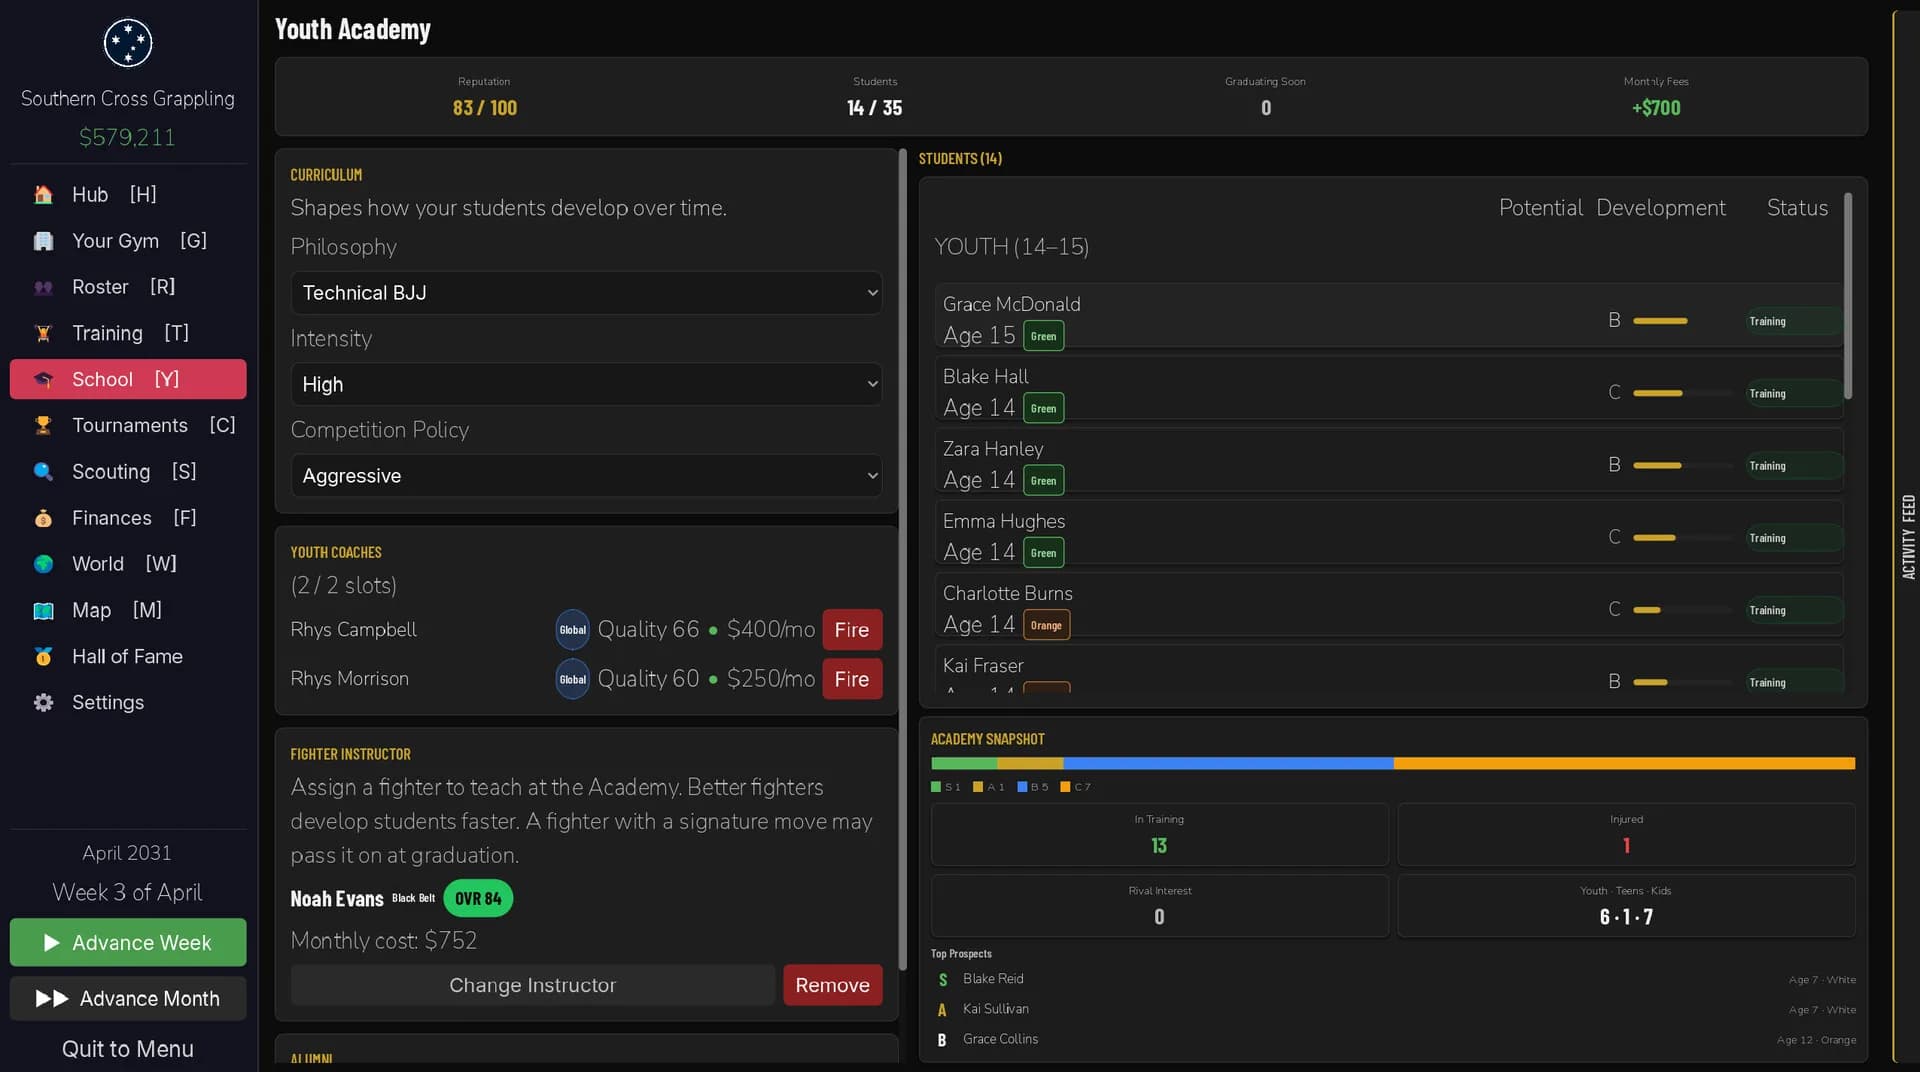The width and height of the screenshot is (1920, 1072).
Task: Expand the Philosophy dropdown showing Technical BJJ
Action: tap(587, 293)
